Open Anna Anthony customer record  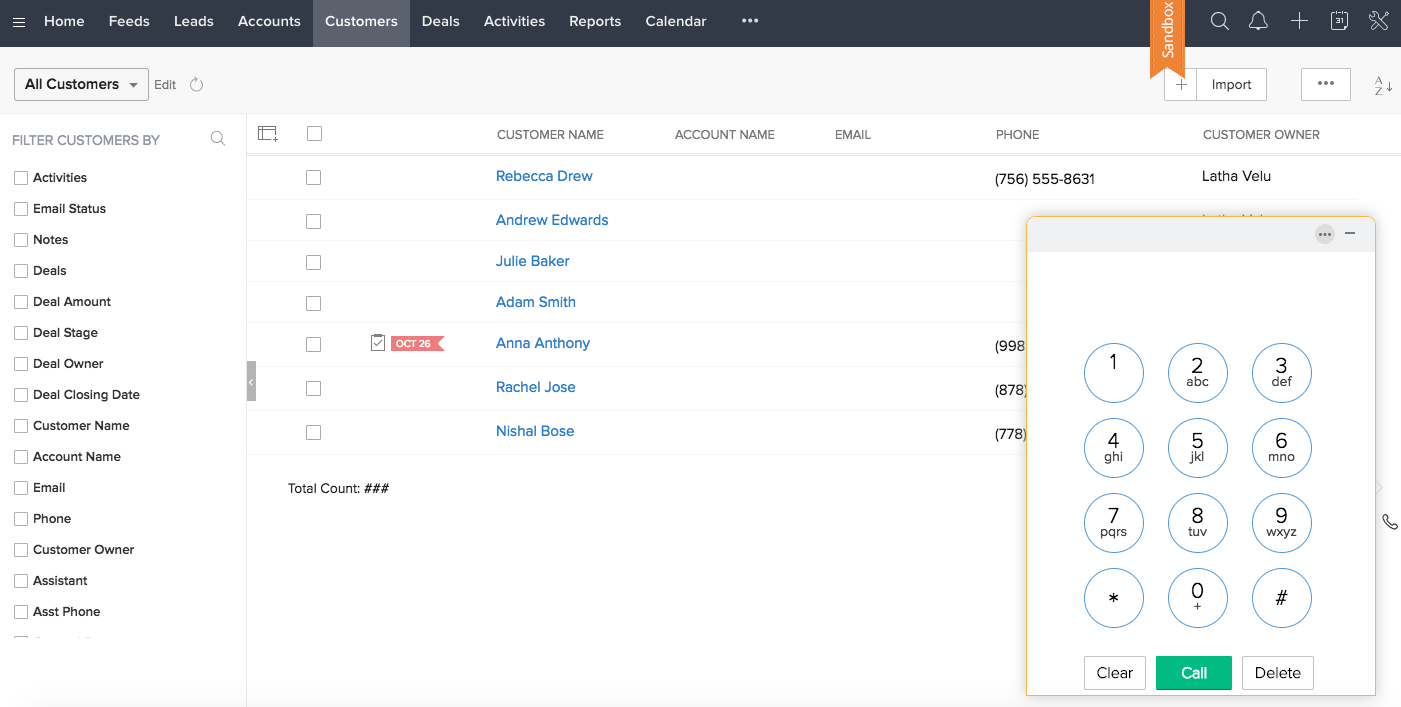pyautogui.click(x=543, y=343)
